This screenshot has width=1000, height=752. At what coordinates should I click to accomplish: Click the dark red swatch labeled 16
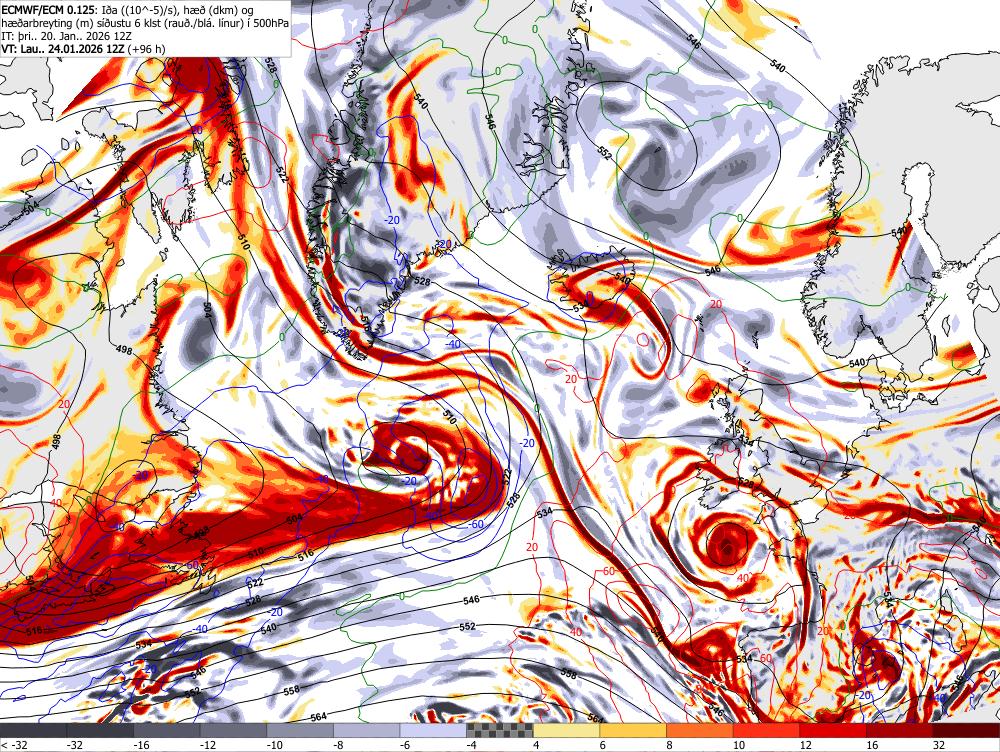[900, 731]
